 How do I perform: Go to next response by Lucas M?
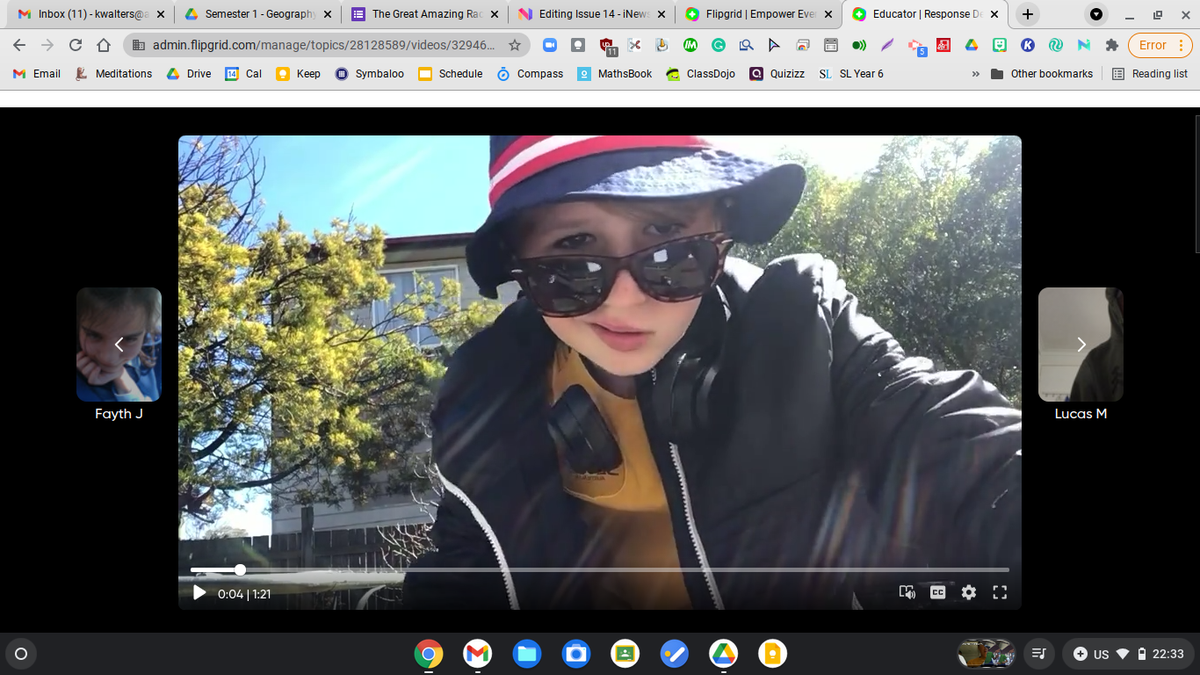[x=1080, y=345]
